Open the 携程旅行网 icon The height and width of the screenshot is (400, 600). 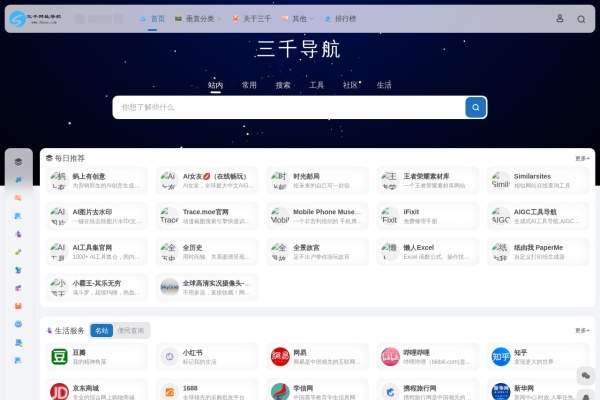[x=390, y=392]
